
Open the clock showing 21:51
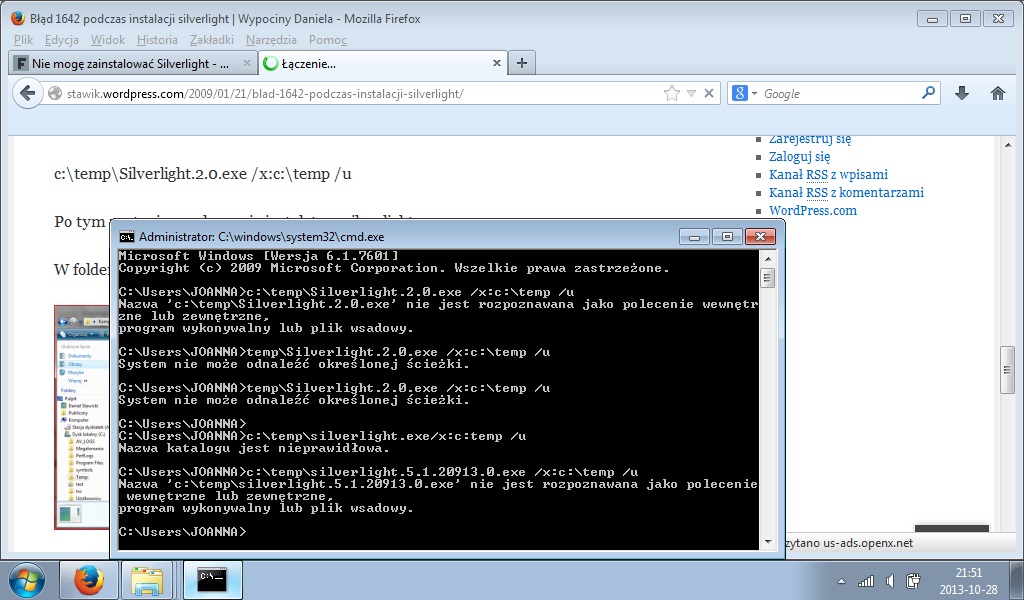click(x=968, y=573)
